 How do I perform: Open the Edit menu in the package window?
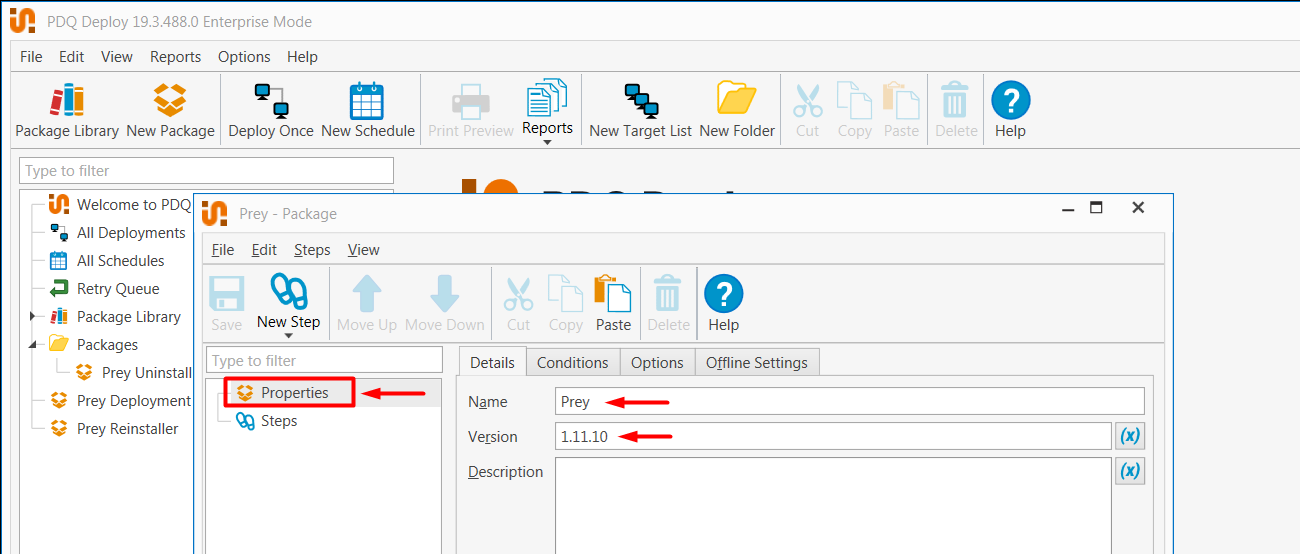tap(264, 250)
